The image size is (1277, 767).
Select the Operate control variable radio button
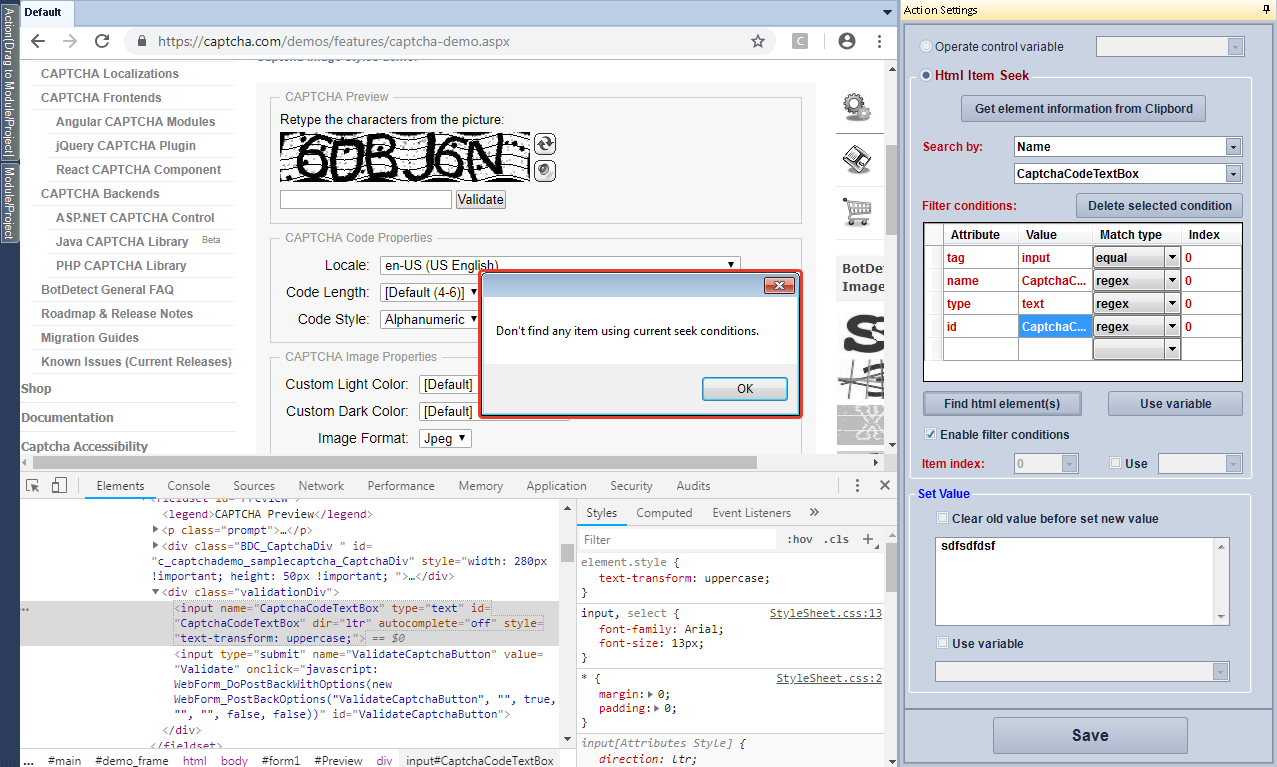click(x=925, y=47)
